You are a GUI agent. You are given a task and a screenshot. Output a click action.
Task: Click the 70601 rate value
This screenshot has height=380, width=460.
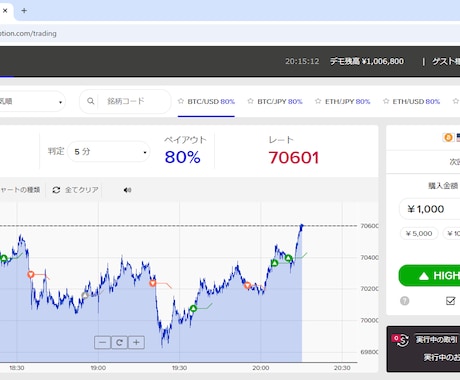pyautogui.click(x=294, y=158)
